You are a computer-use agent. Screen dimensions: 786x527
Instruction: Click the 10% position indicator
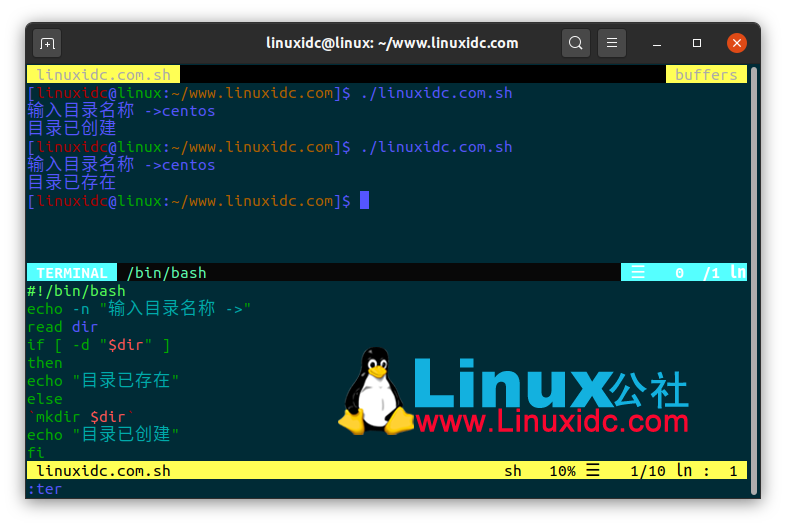[x=562, y=471]
